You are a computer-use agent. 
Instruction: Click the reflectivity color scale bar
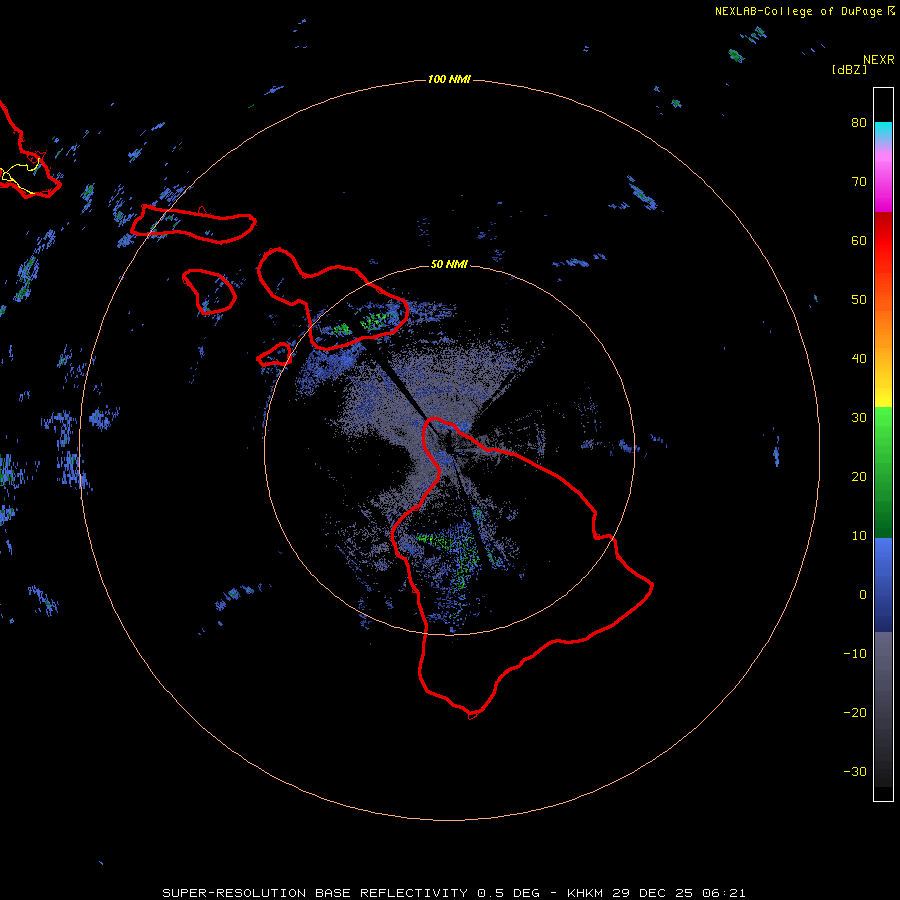tap(883, 444)
